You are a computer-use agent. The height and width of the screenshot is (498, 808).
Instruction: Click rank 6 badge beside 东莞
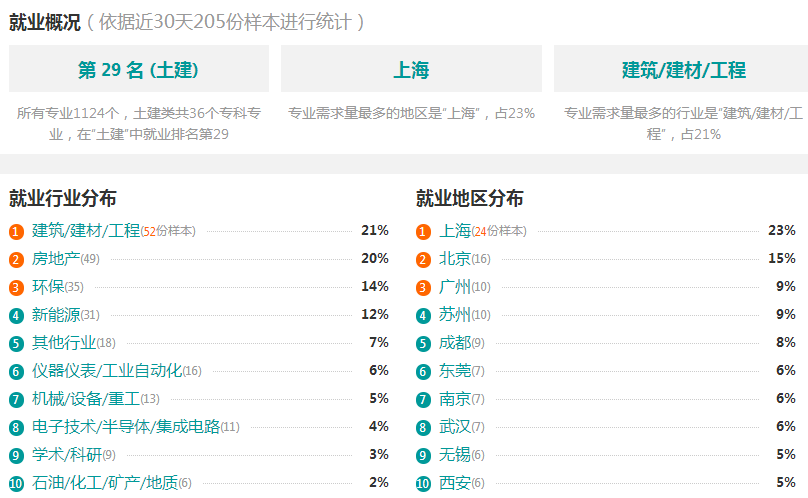[x=423, y=372]
